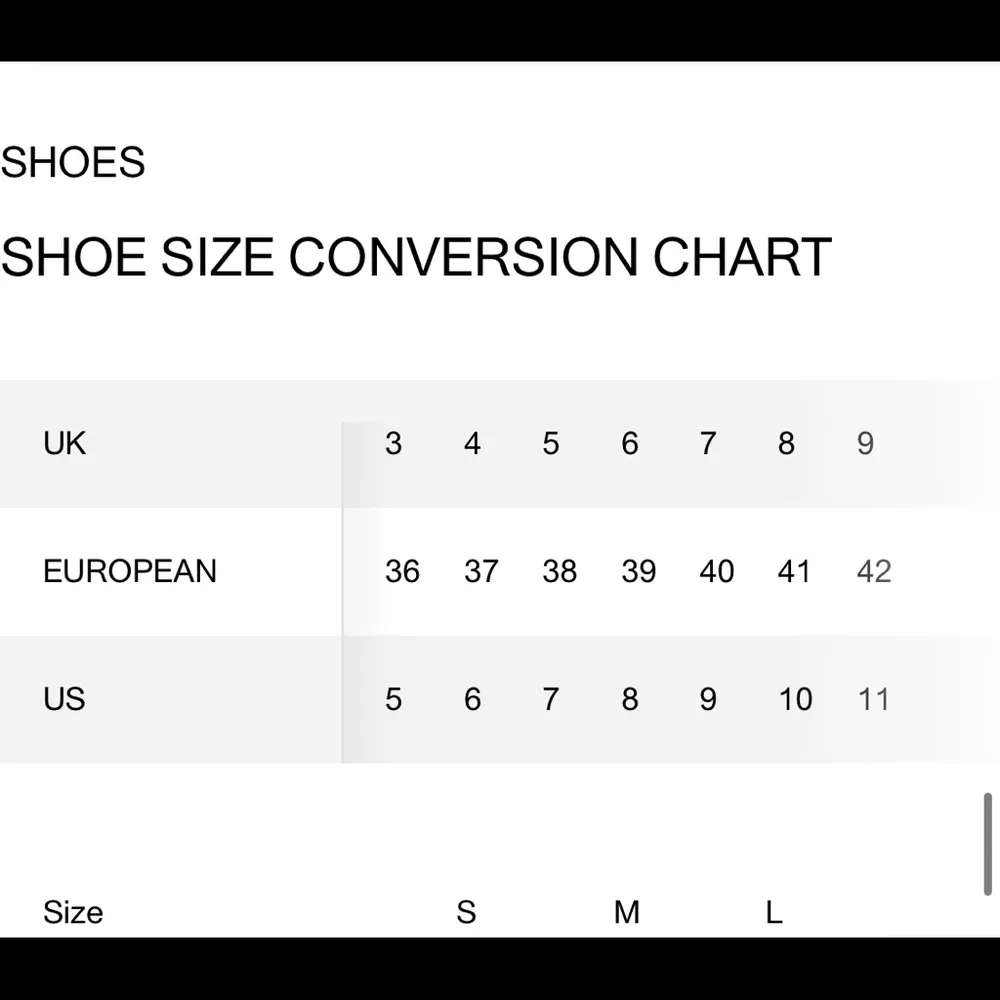Click US size 10 cell
This screenshot has height=1000, width=1000.
(795, 699)
